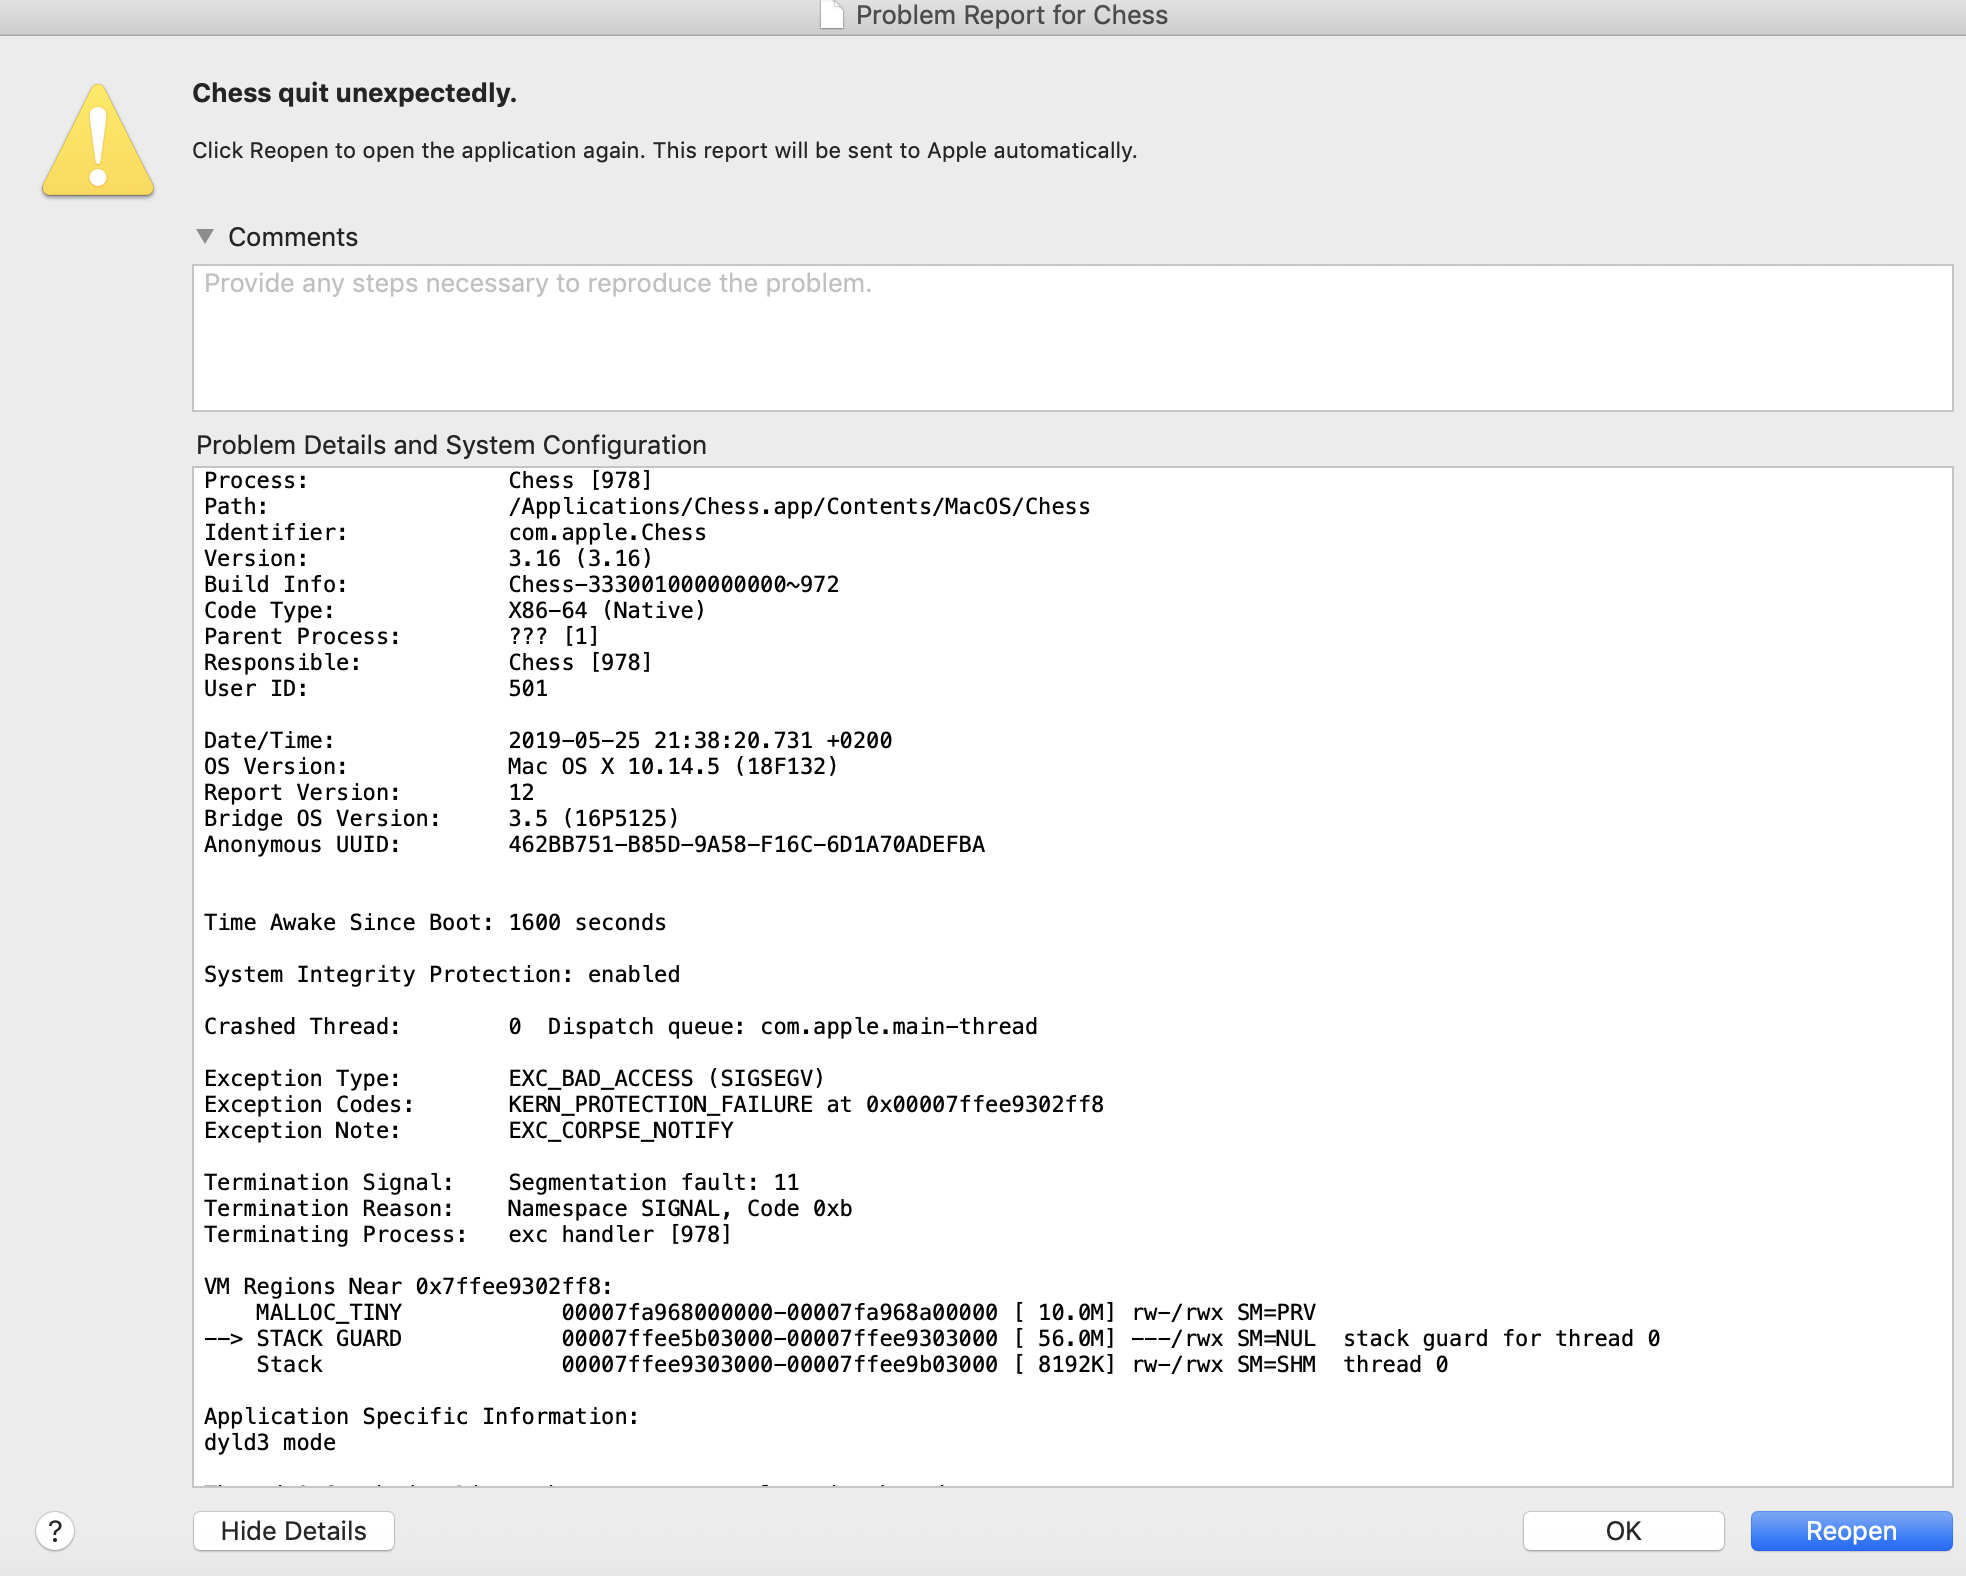Screen dimensions: 1966x1576
Task: Click the STACK GUARD arrow row
Action: pos(328,1338)
